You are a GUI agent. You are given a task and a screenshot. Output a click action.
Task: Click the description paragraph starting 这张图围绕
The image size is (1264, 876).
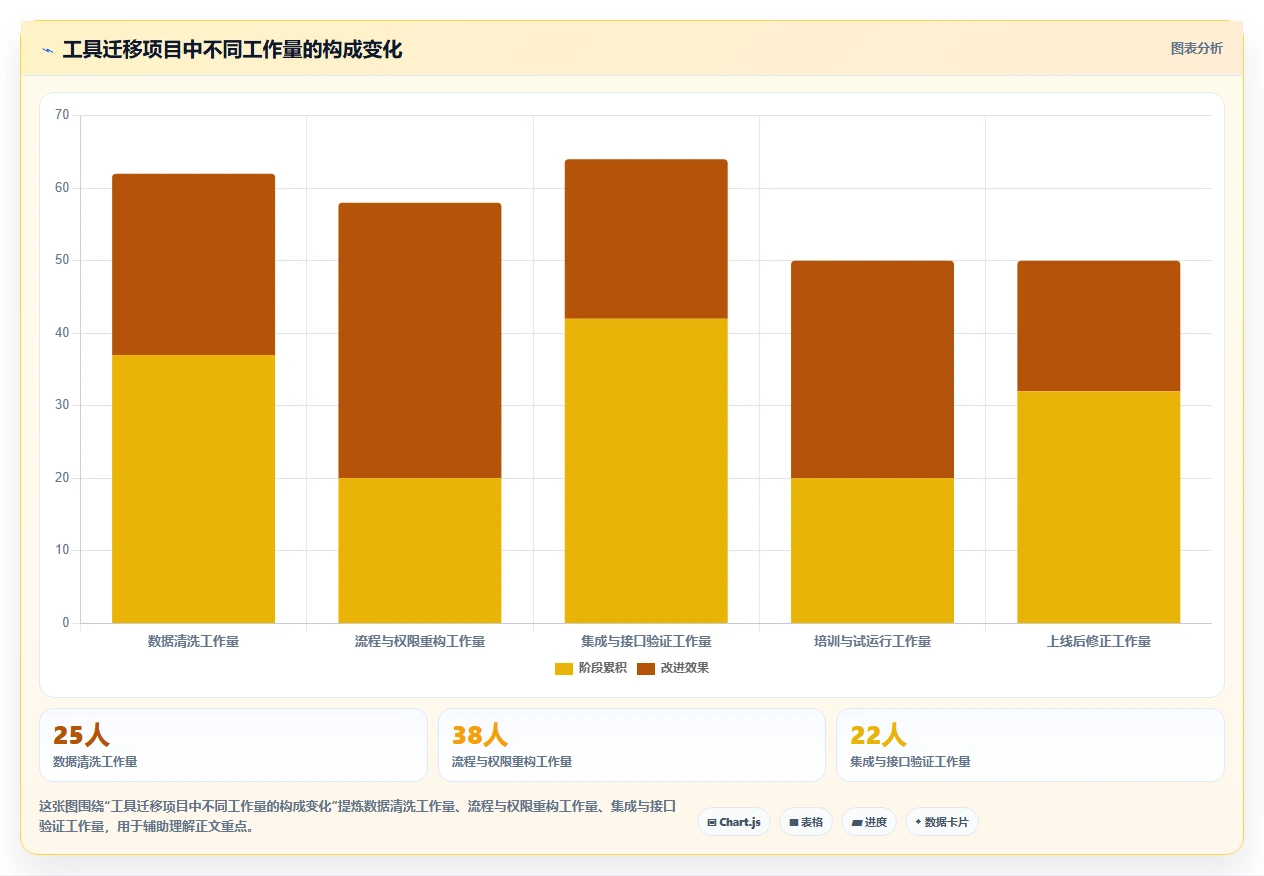click(x=359, y=816)
